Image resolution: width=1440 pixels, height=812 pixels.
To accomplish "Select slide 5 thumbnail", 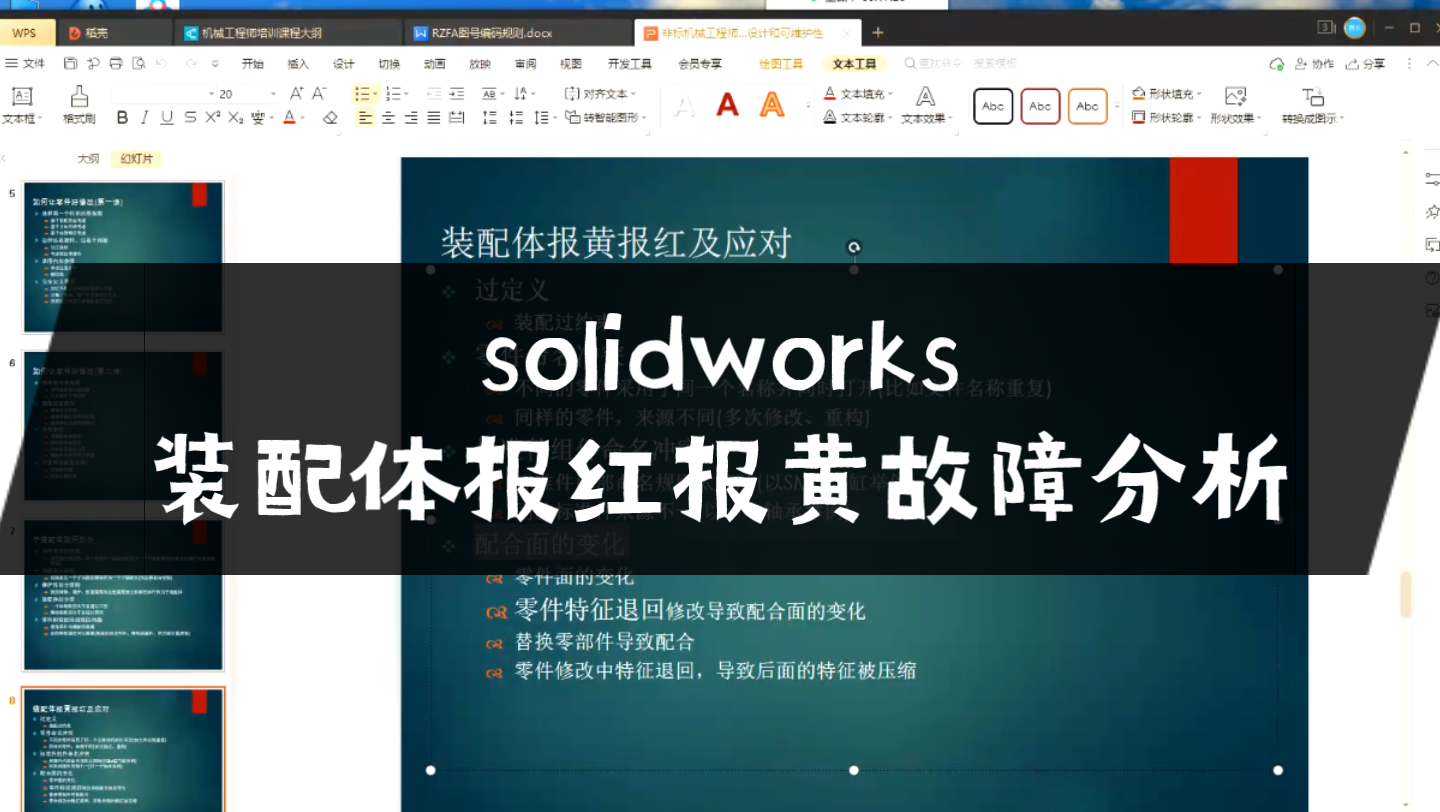I will click(123, 257).
